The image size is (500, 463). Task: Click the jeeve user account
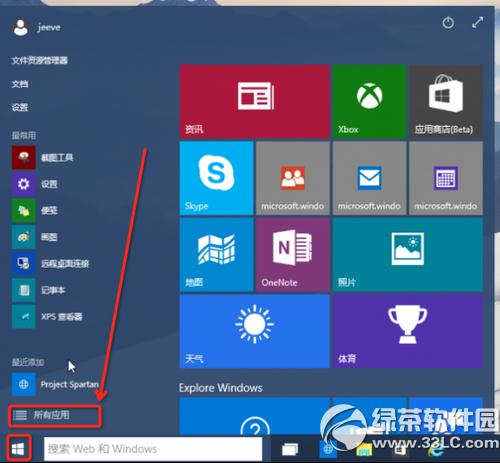pos(37,27)
